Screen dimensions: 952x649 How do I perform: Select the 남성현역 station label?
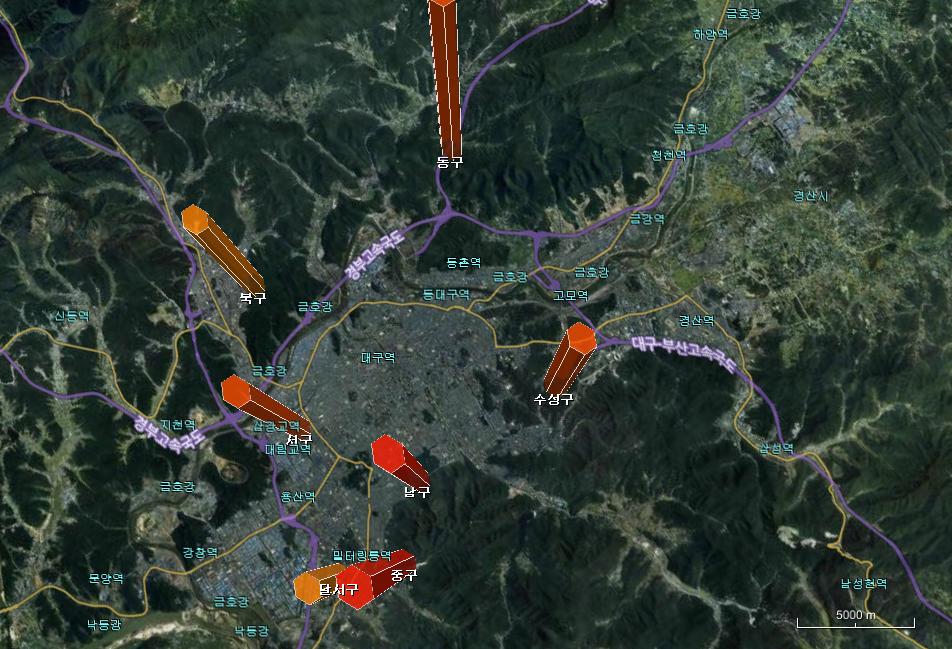pyautogui.click(x=863, y=583)
